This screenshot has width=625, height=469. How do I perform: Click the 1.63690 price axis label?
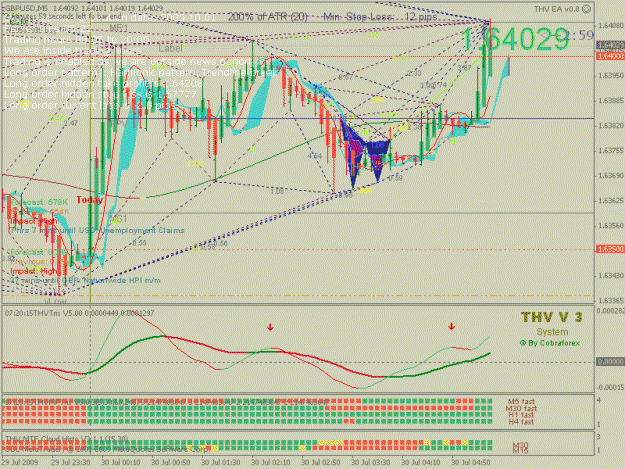coord(611,176)
